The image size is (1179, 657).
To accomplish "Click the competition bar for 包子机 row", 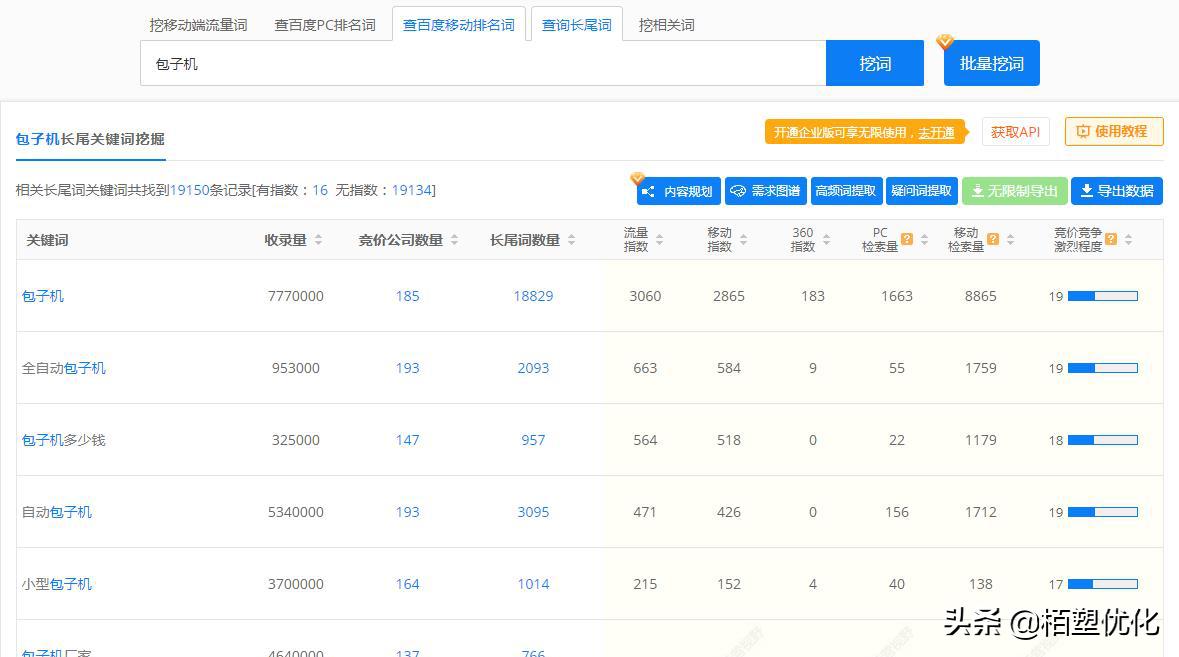I will coord(1105,296).
